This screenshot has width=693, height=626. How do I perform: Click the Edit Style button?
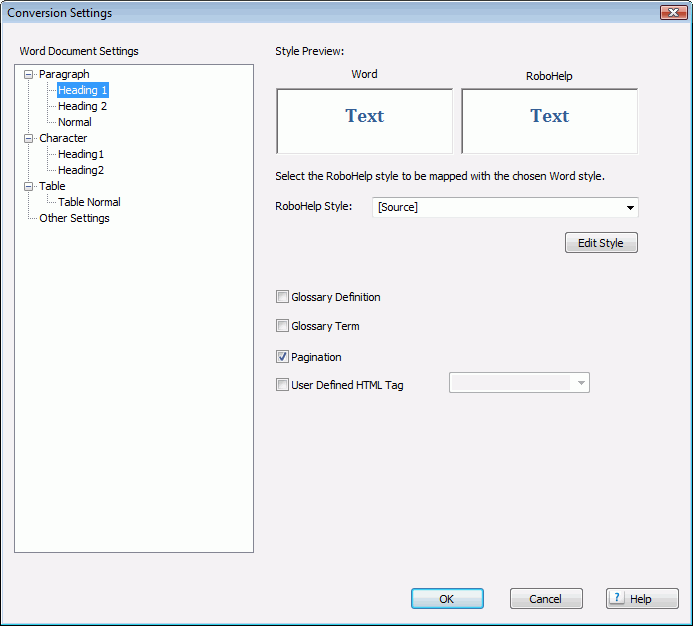[601, 243]
